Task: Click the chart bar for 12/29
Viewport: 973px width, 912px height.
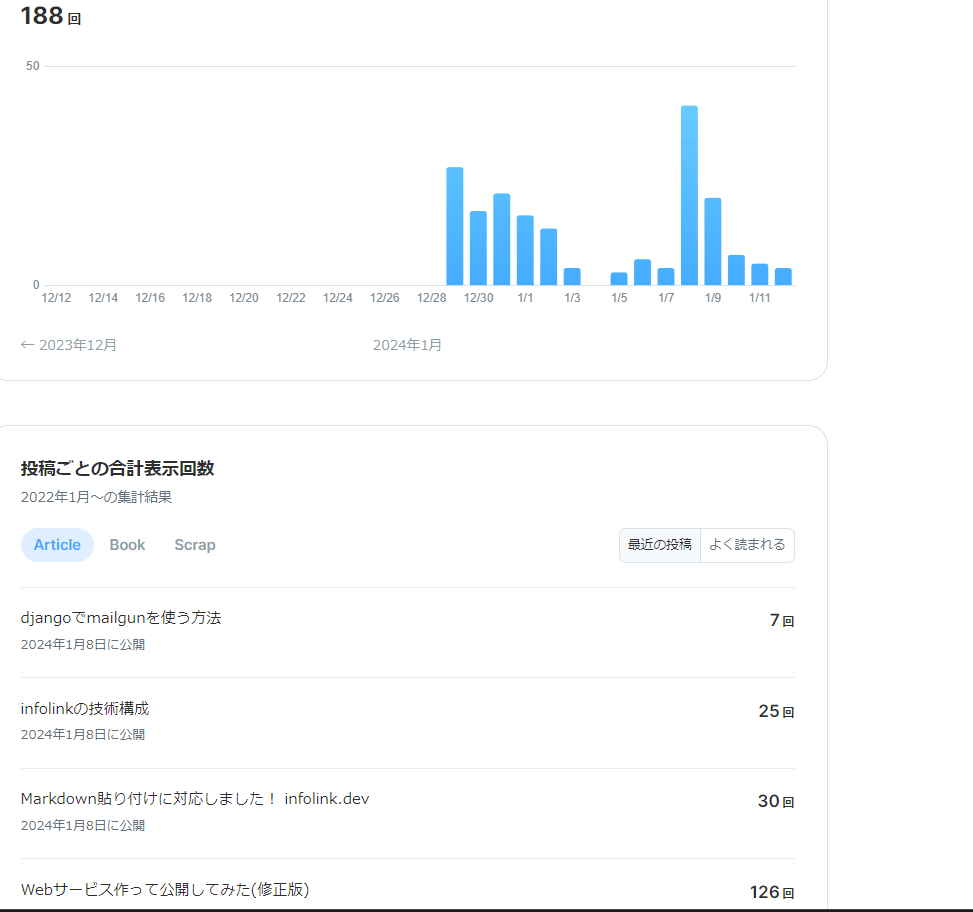Action: (455, 226)
